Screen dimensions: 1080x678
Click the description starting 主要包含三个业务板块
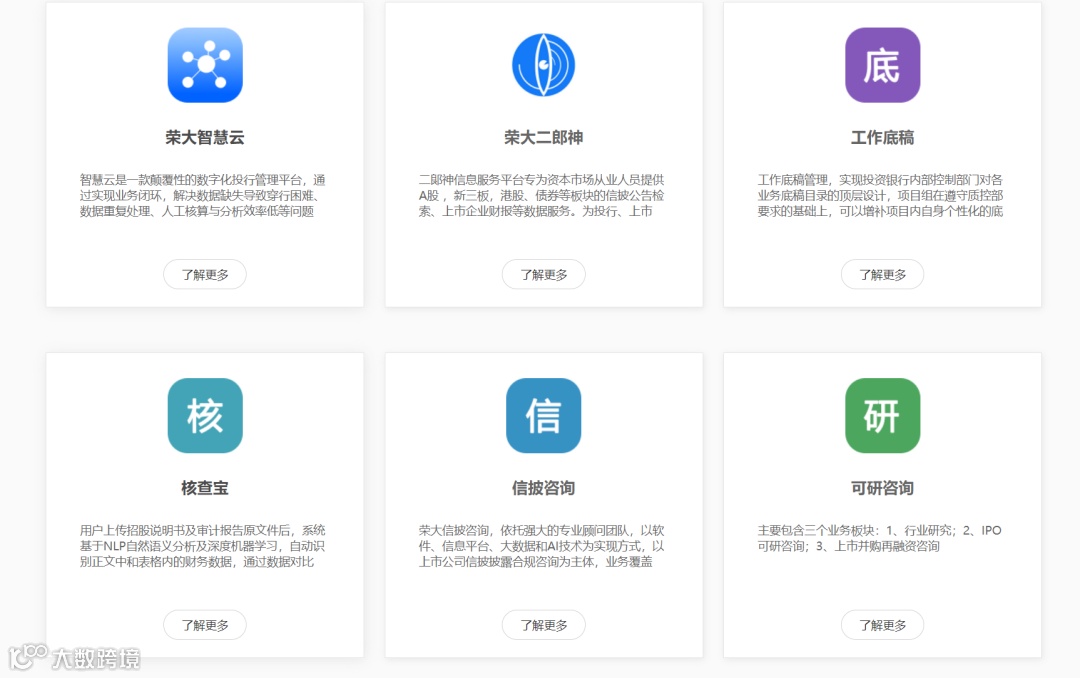tap(880, 538)
